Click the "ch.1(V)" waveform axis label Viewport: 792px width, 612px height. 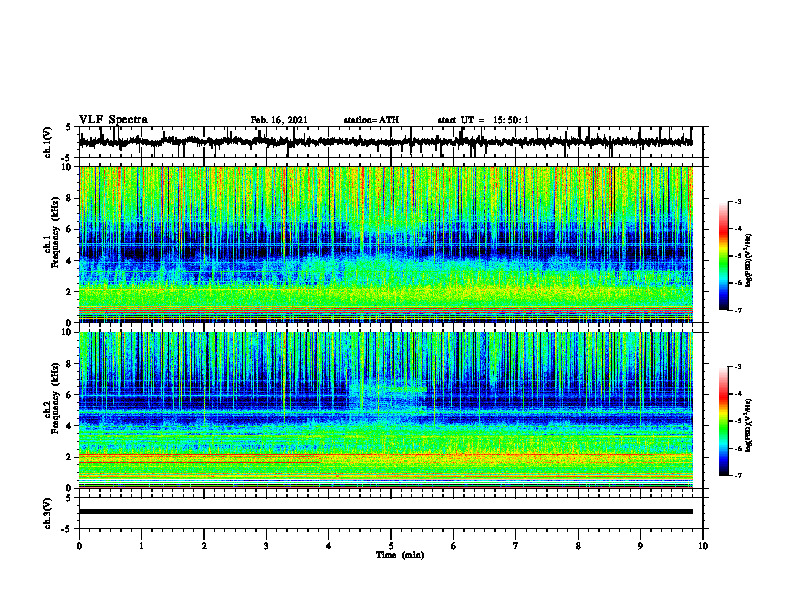click(x=48, y=142)
